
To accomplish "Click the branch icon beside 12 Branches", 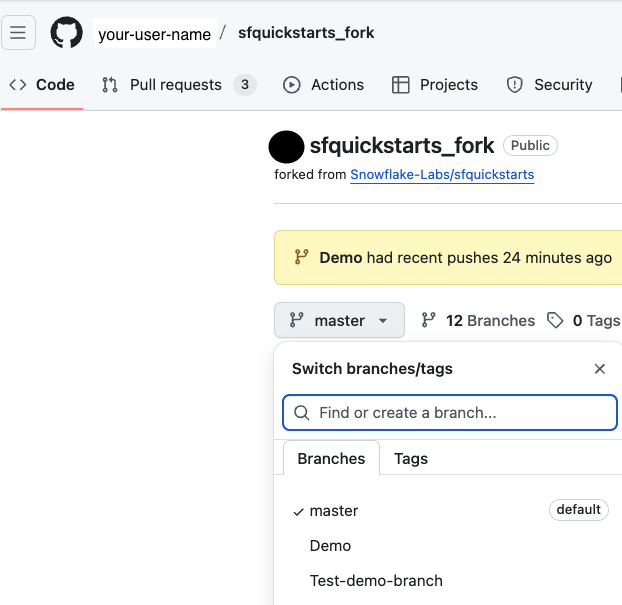I will (428, 320).
